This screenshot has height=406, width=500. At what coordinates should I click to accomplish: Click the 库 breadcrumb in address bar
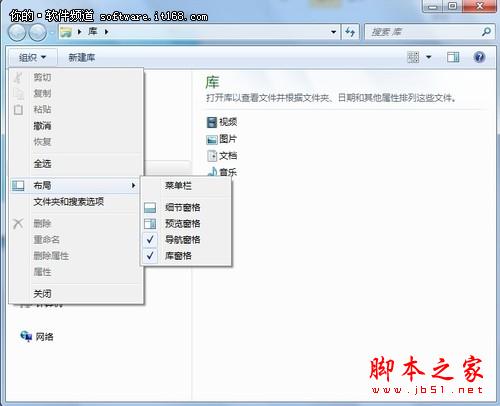click(93, 32)
